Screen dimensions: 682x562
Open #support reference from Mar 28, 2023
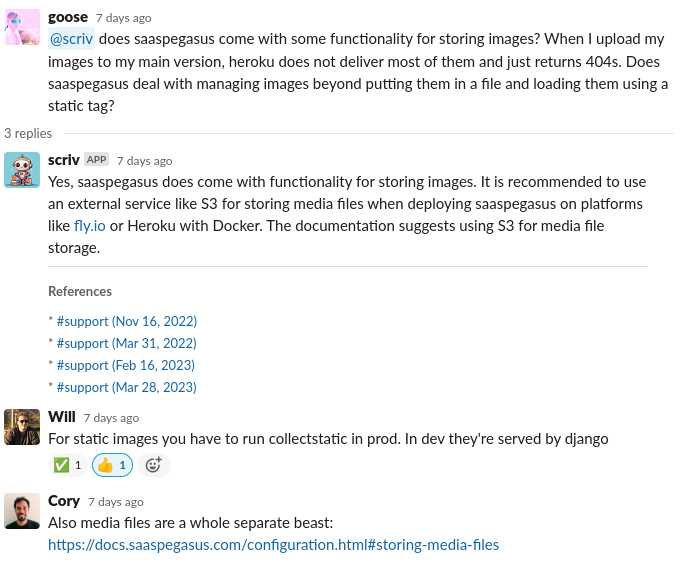pyautogui.click(x=127, y=387)
